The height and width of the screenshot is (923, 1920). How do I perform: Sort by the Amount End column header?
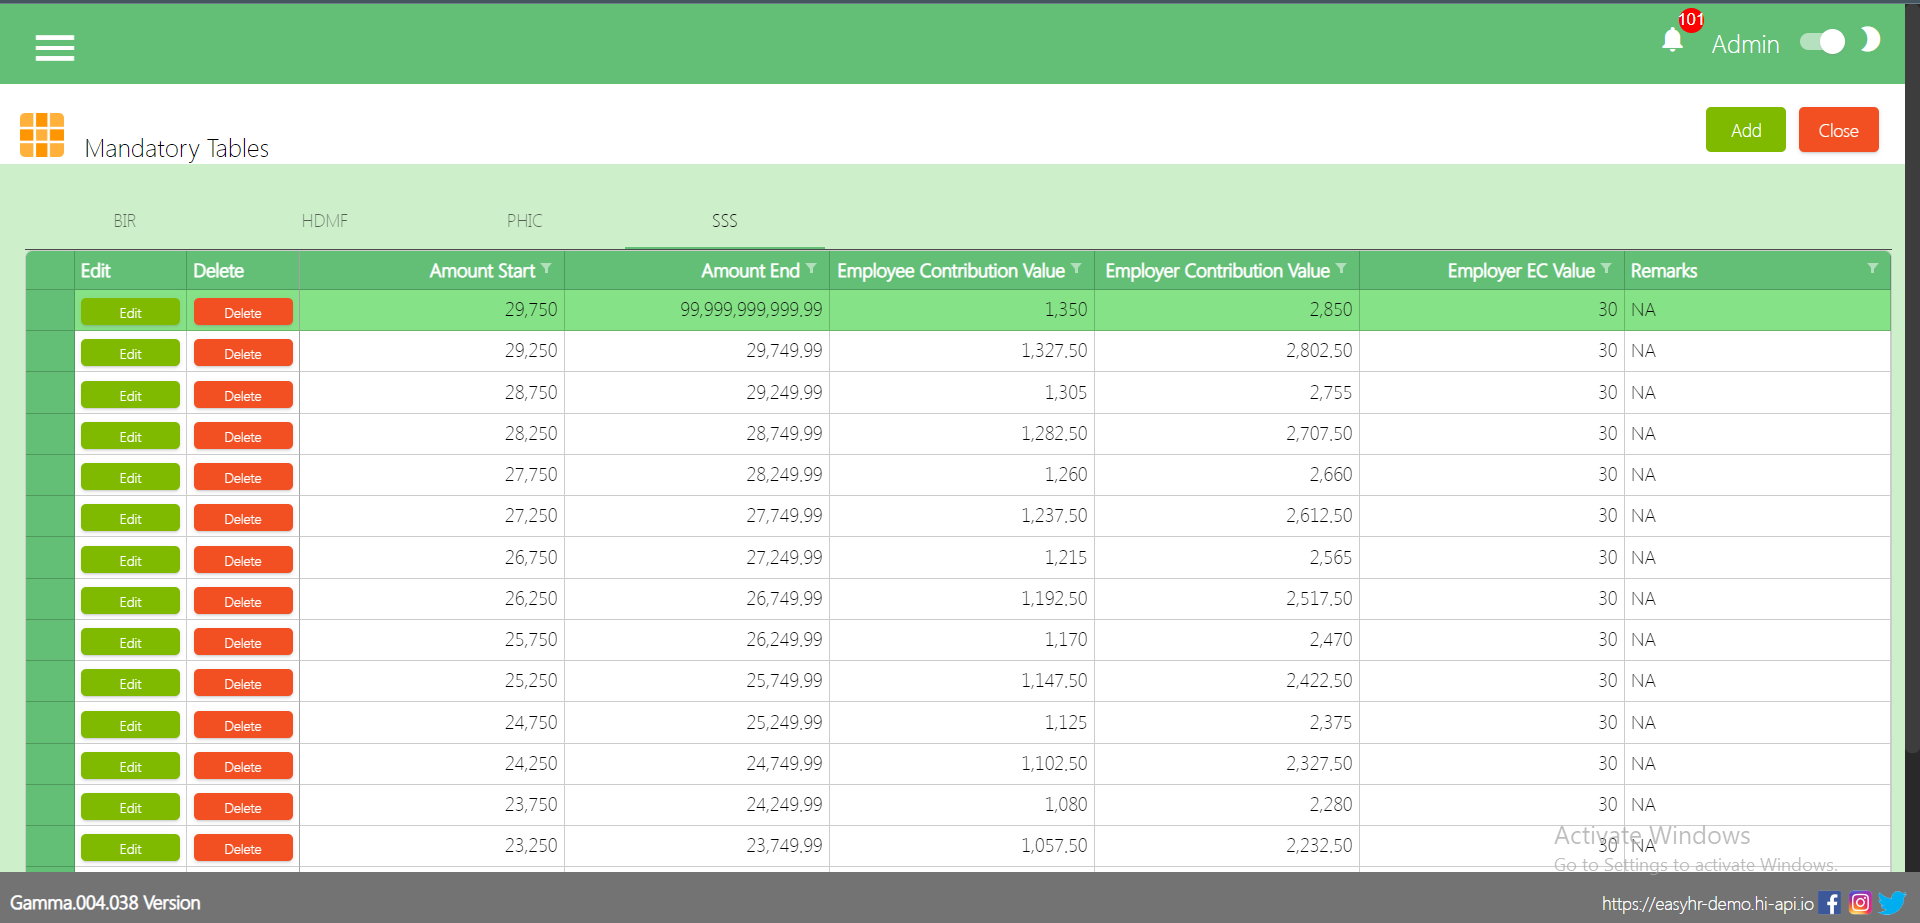pos(750,271)
